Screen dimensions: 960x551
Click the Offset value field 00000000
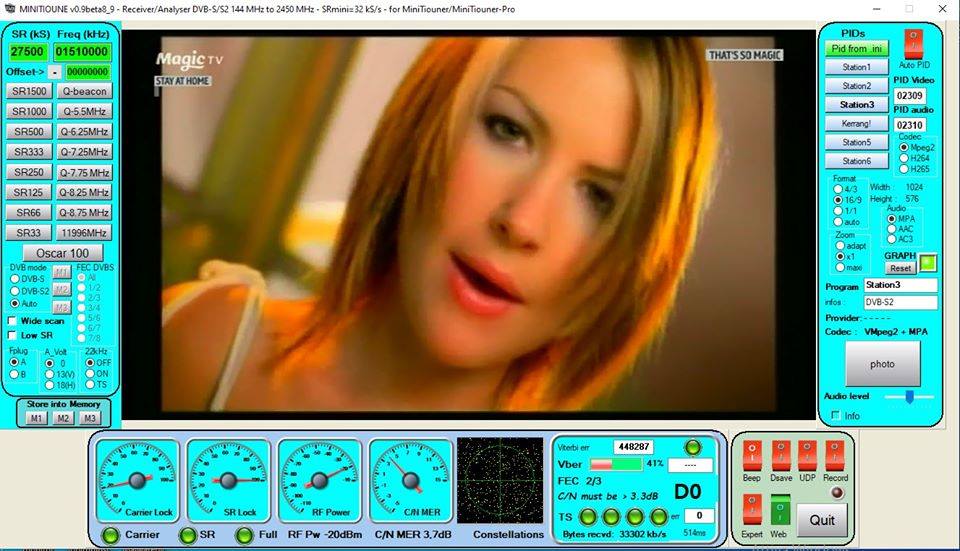pyautogui.click(x=88, y=72)
